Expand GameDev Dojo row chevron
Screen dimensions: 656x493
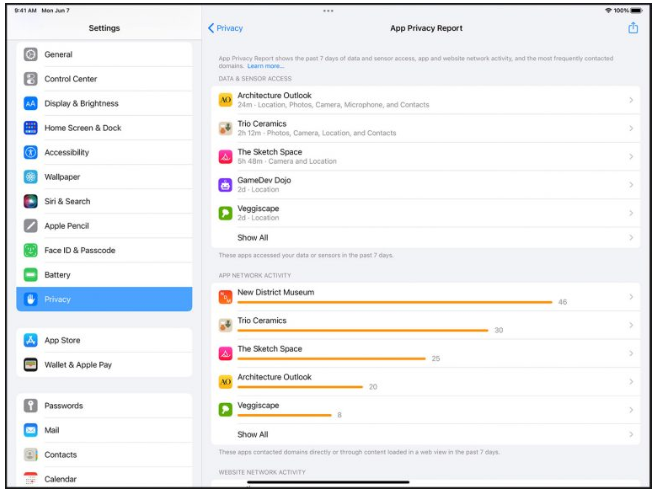631,185
